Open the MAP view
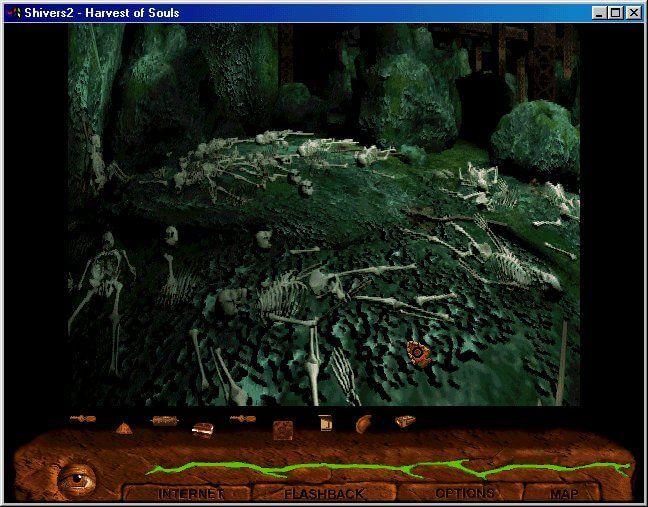 coord(564,493)
